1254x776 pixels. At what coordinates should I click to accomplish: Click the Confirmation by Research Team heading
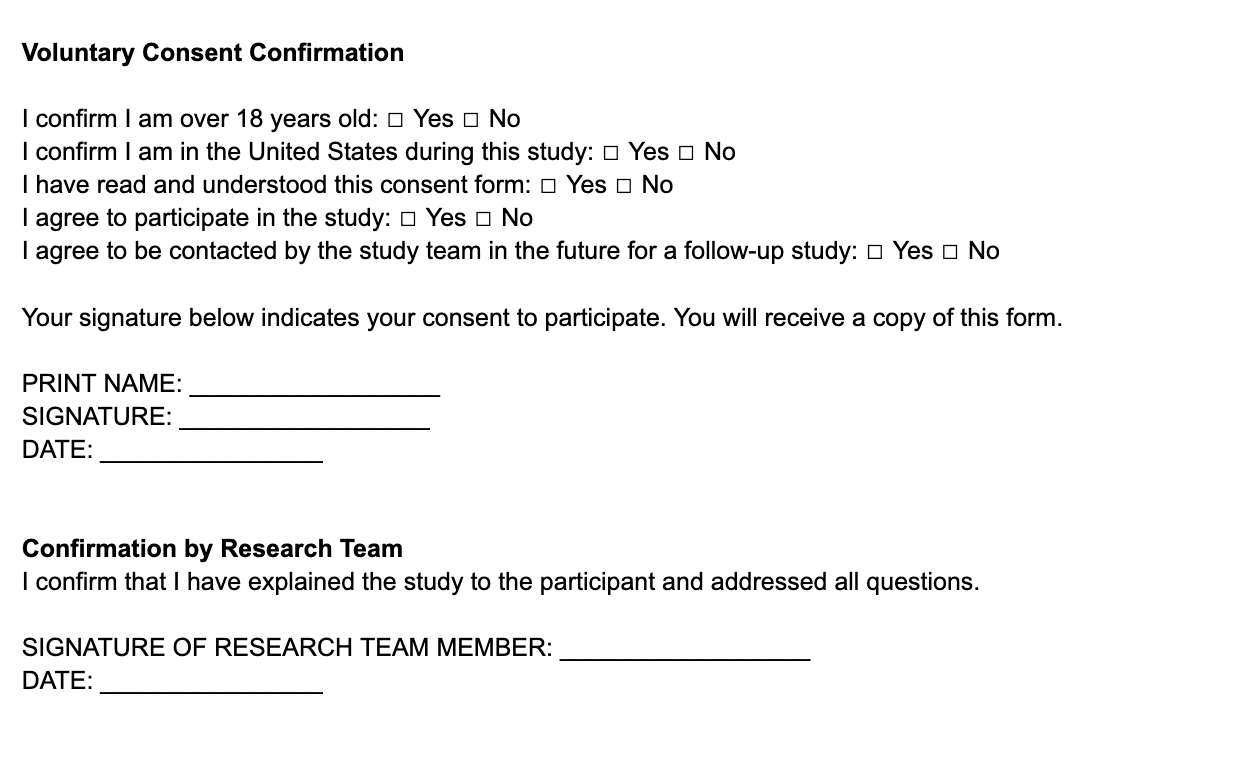pyautogui.click(x=212, y=549)
